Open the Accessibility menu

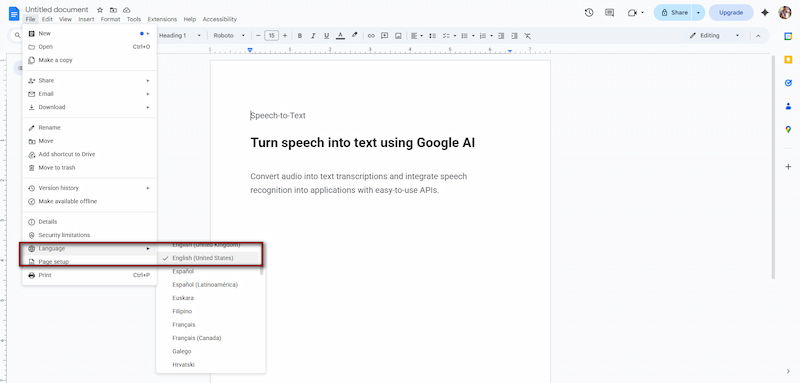coord(220,19)
